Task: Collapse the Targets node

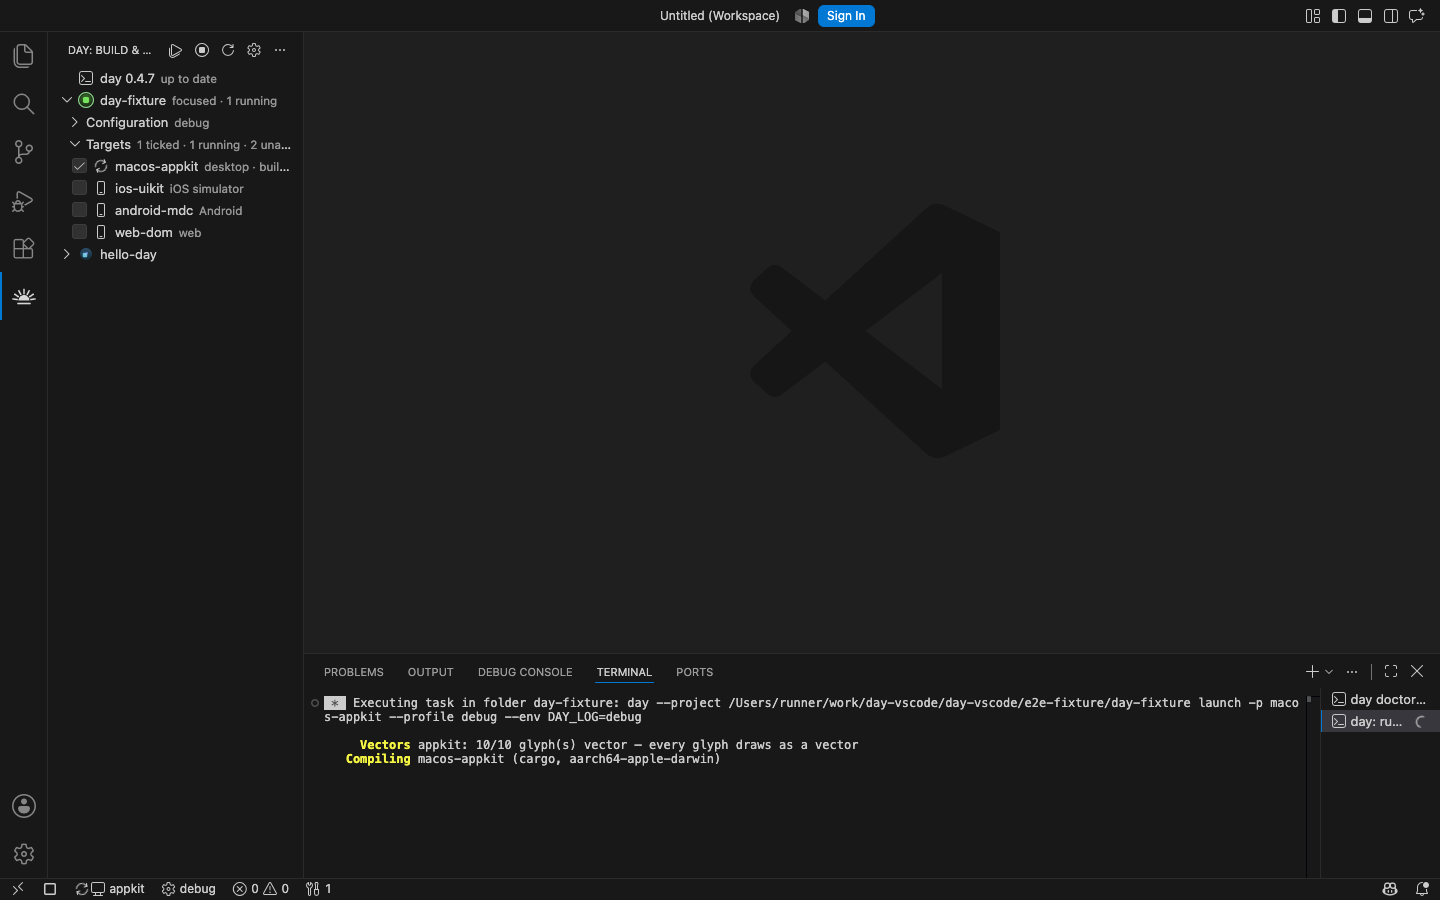Action: click(75, 144)
